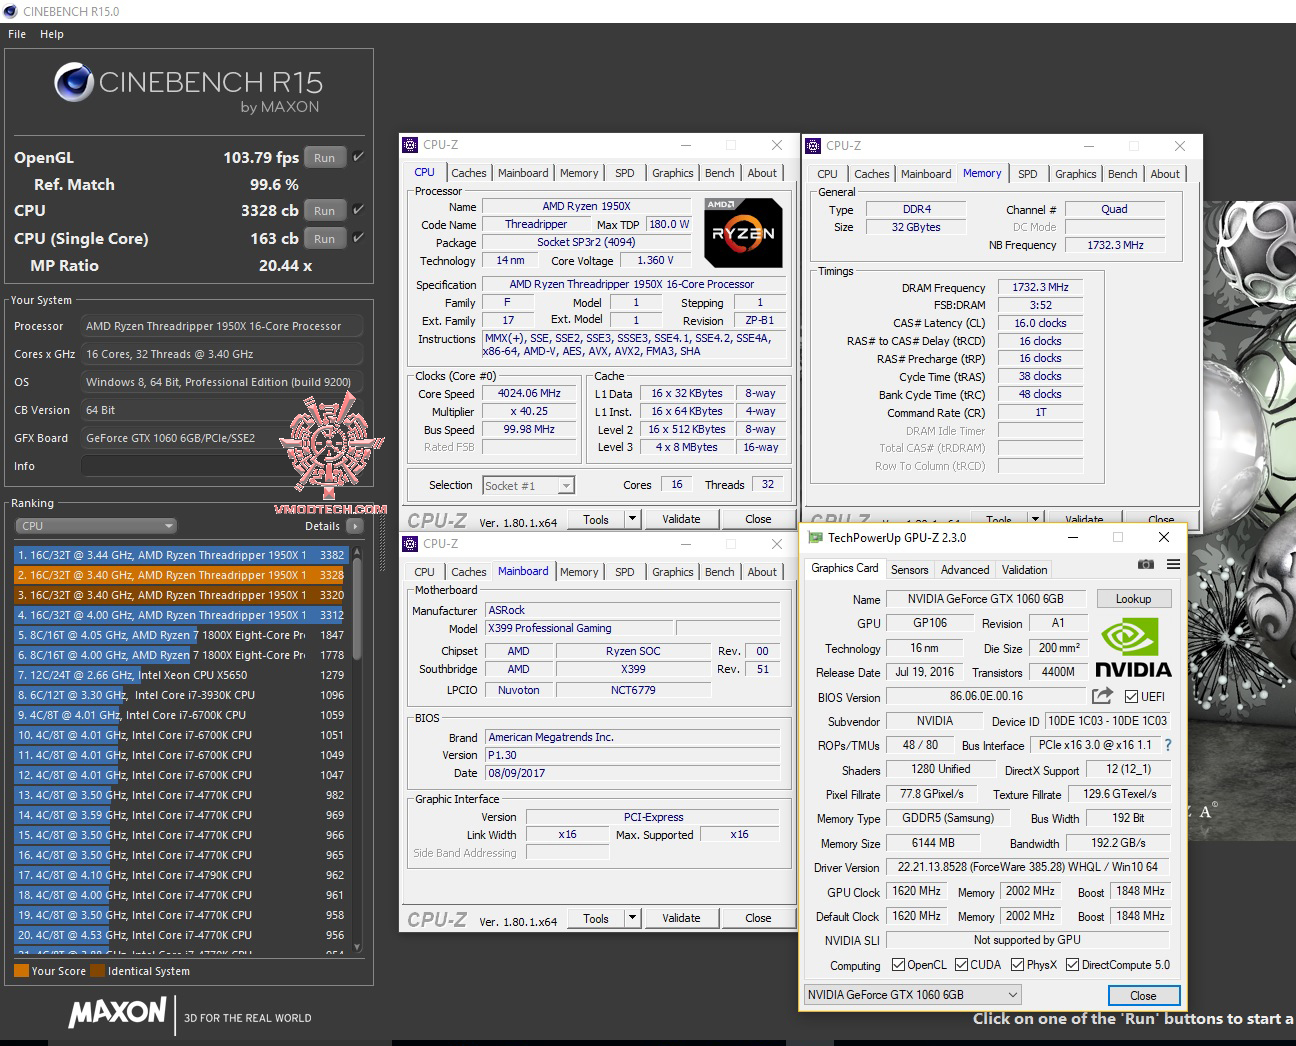The width and height of the screenshot is (1296, 1046).
Task: Open the GPU-Z hamburger menu
Action: [x=1171, y=565]
